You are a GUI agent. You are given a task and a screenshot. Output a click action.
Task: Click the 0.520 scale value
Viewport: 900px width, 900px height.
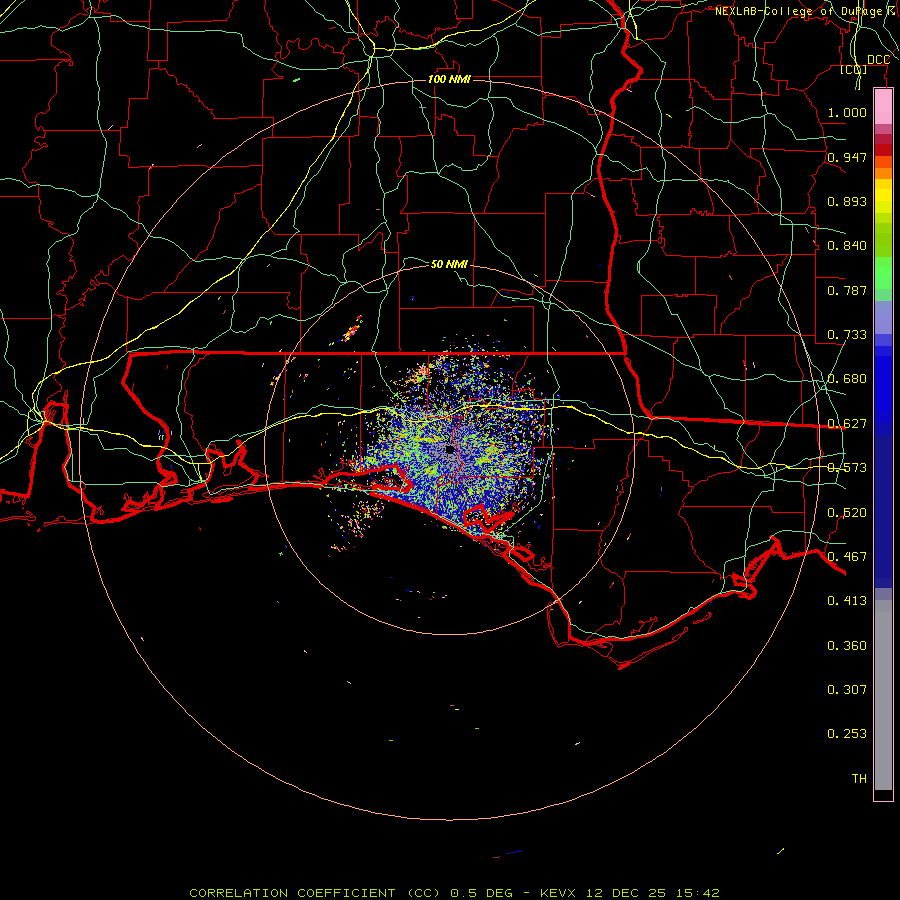click(x=847, y=513)
